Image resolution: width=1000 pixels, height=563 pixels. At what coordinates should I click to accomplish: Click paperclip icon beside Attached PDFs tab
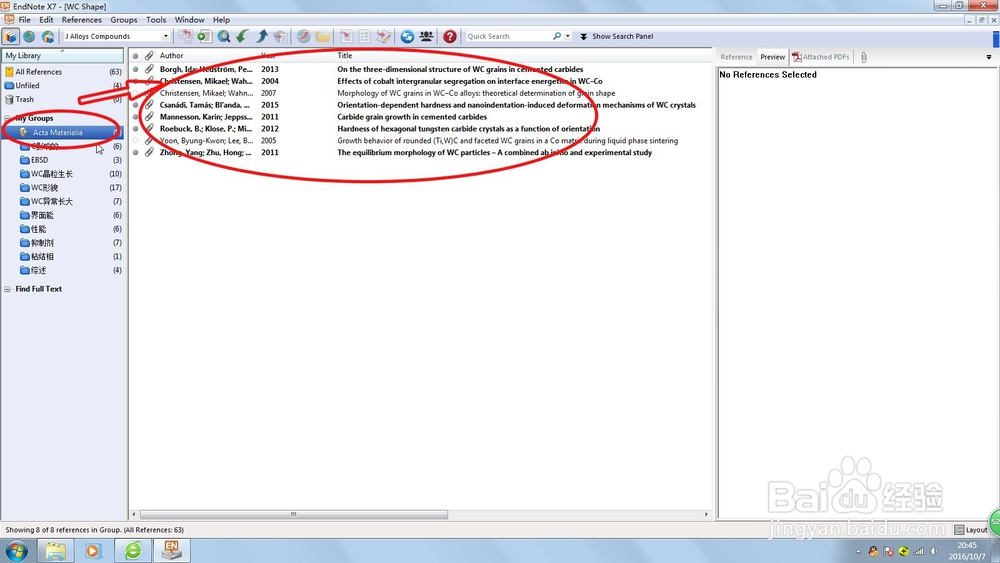coord(864,57)
